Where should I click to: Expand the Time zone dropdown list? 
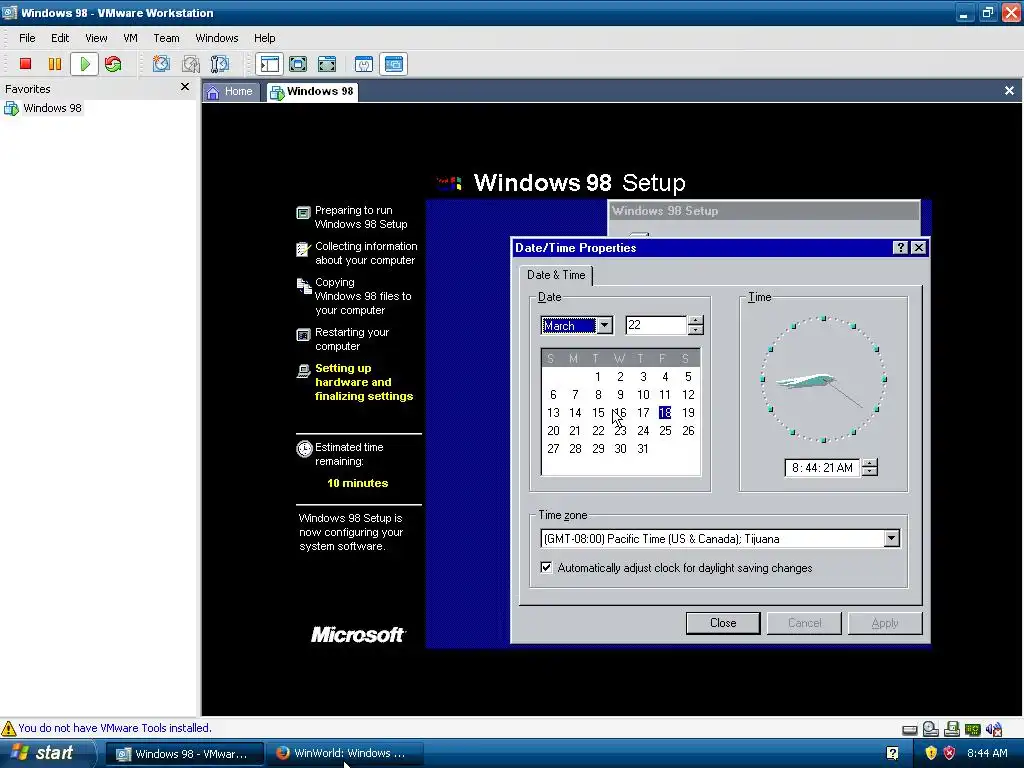click(891, 538)
